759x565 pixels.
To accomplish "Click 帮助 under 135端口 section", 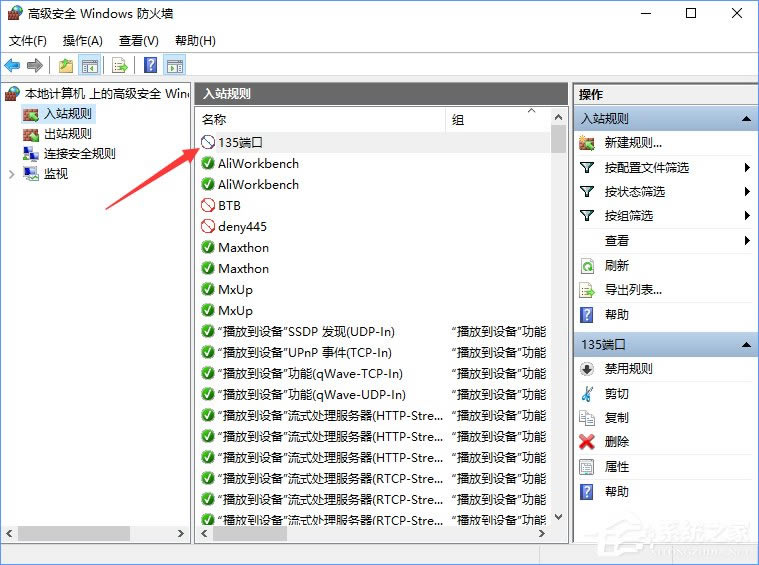I will click(616, 492).
